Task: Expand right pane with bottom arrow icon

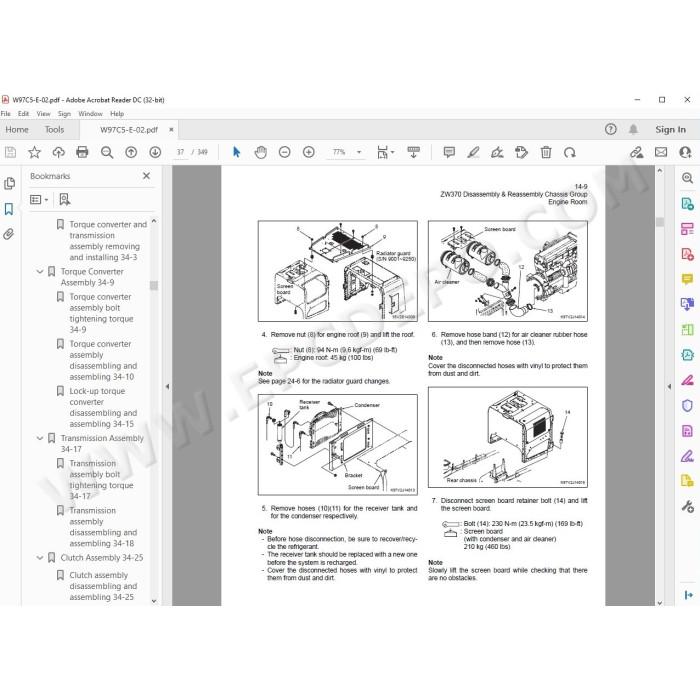Action: click(x=688, y=595)
